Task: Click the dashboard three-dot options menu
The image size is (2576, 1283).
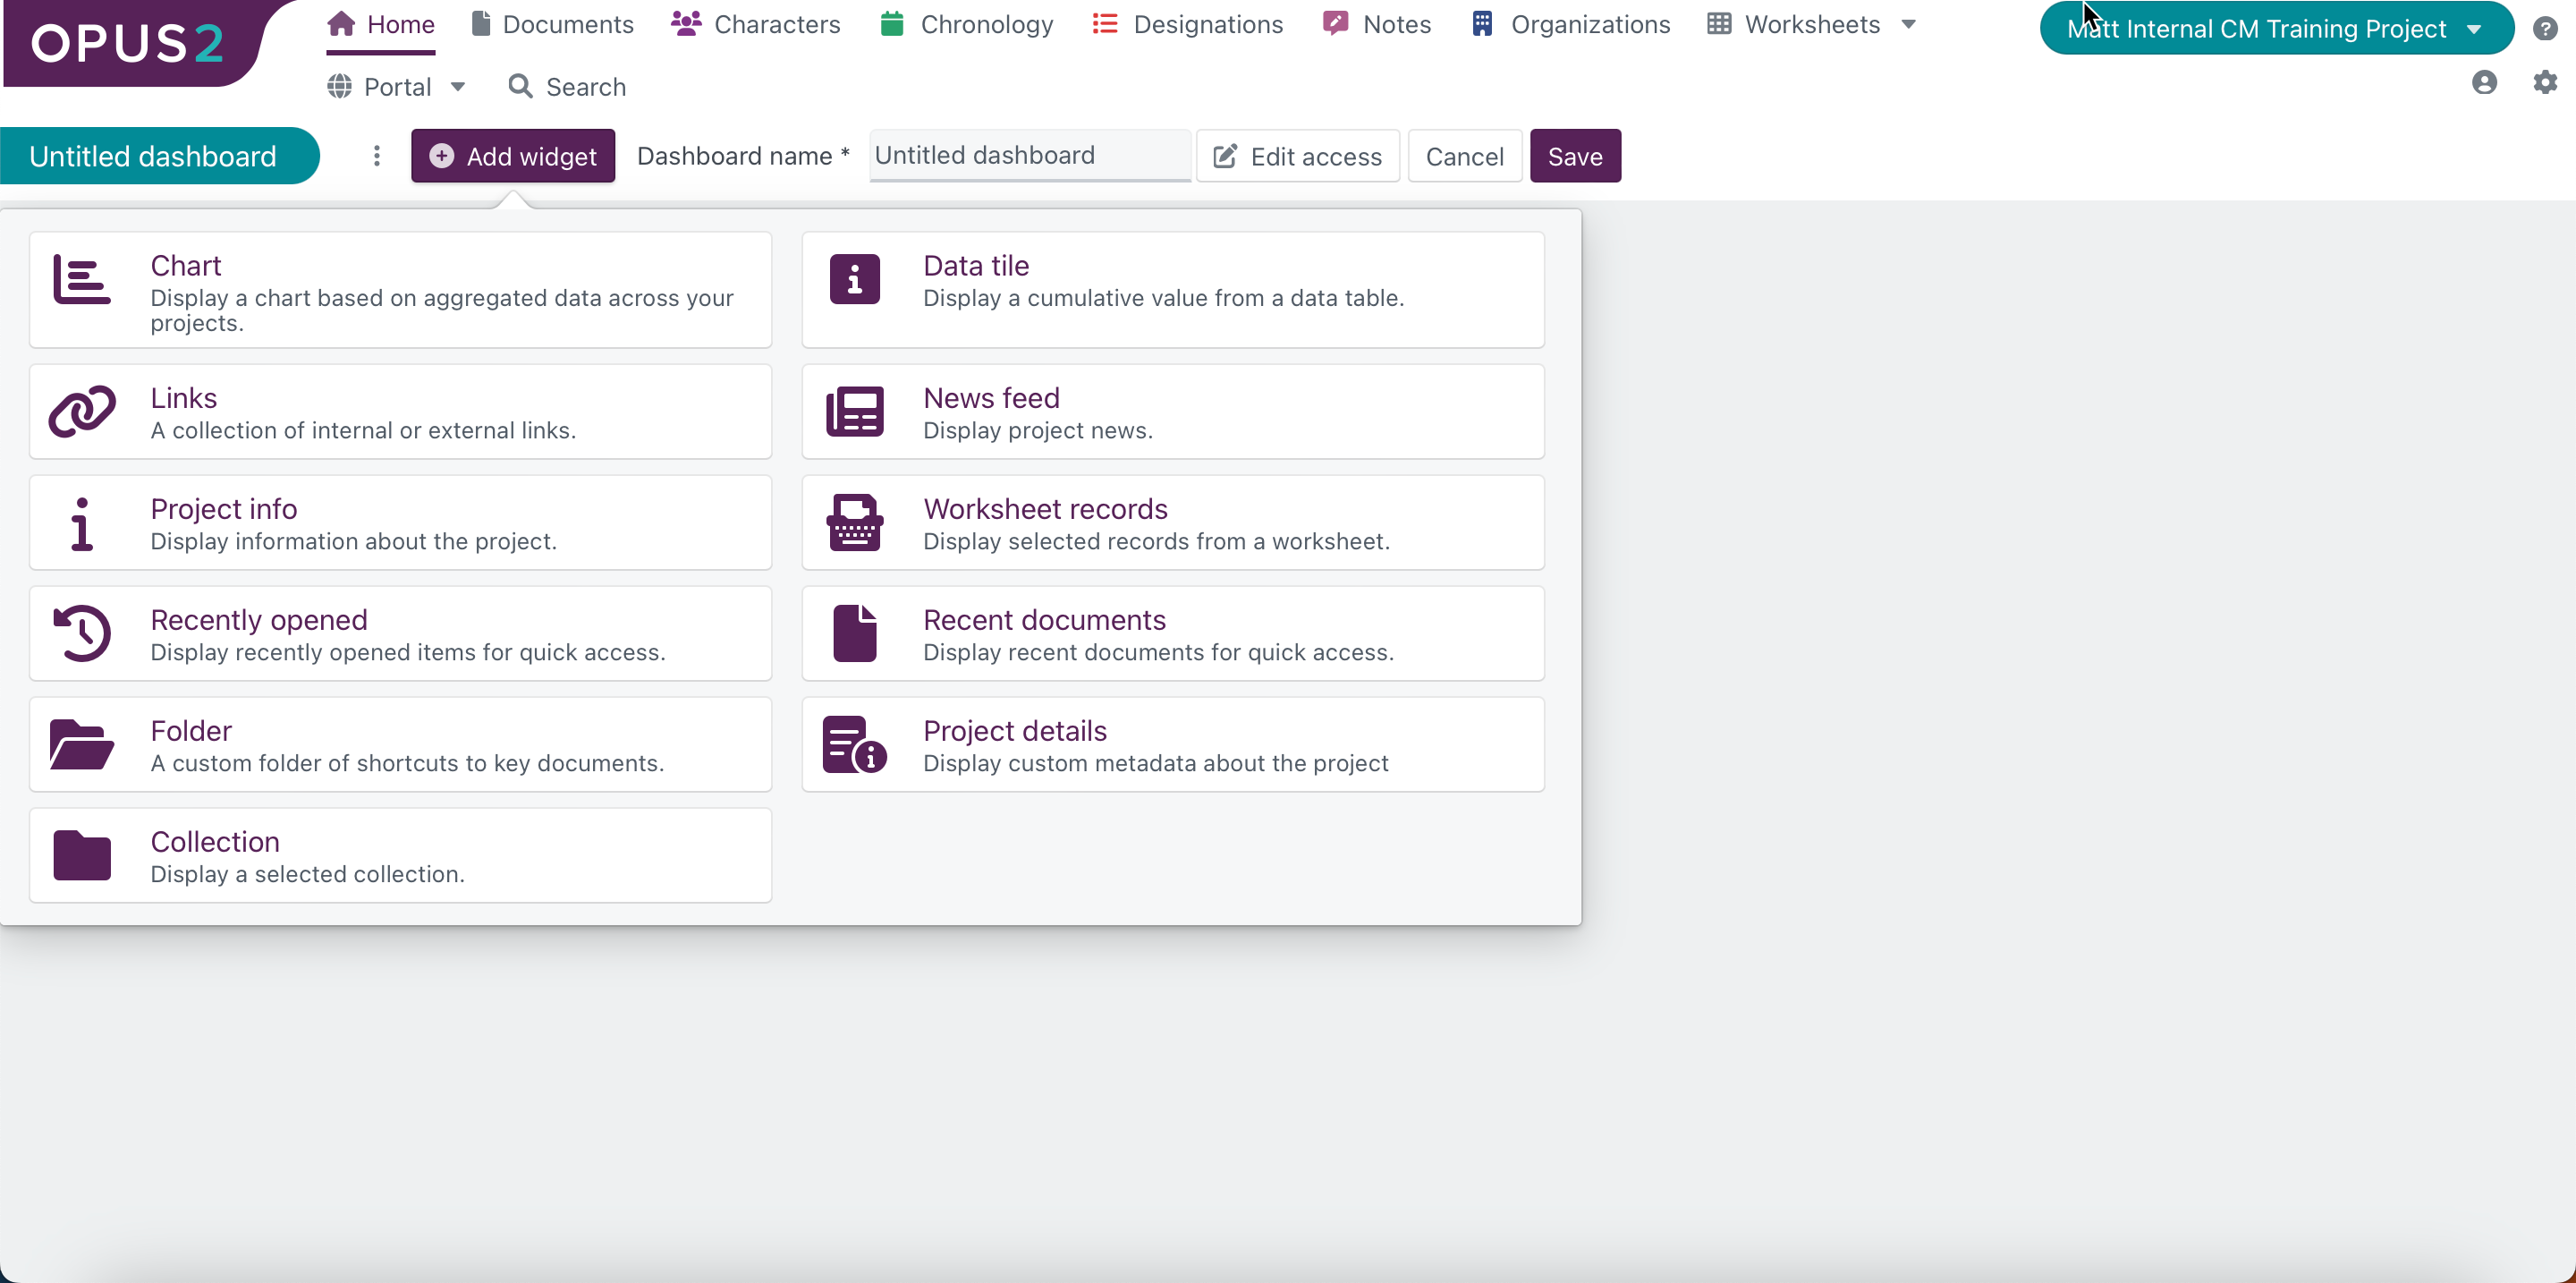Action: click(x=376, y=156)
